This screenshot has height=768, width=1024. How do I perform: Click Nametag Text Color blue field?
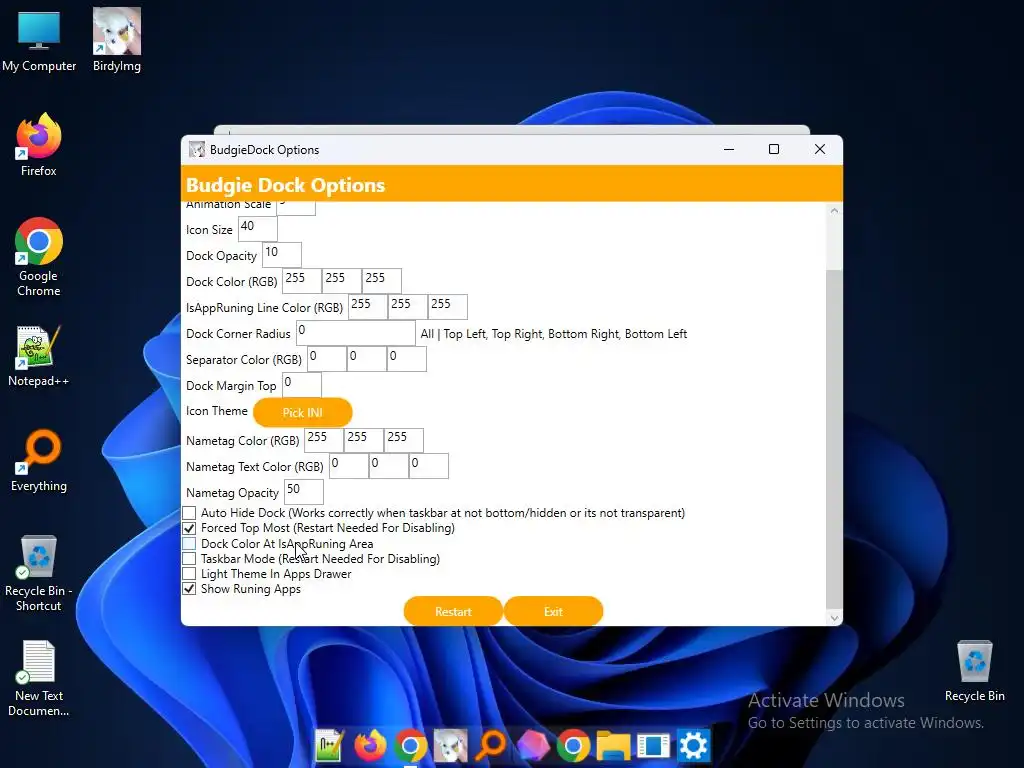click(x=428, y=466)
